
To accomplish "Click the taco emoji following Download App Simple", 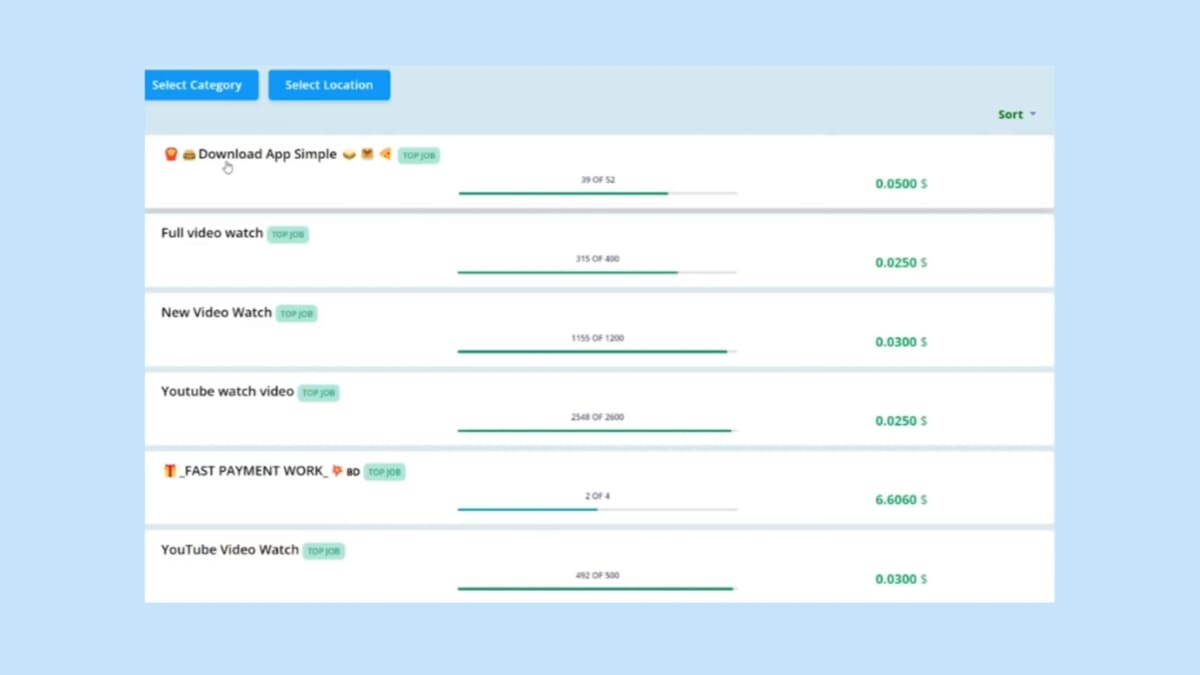I will tap(349, 154).
